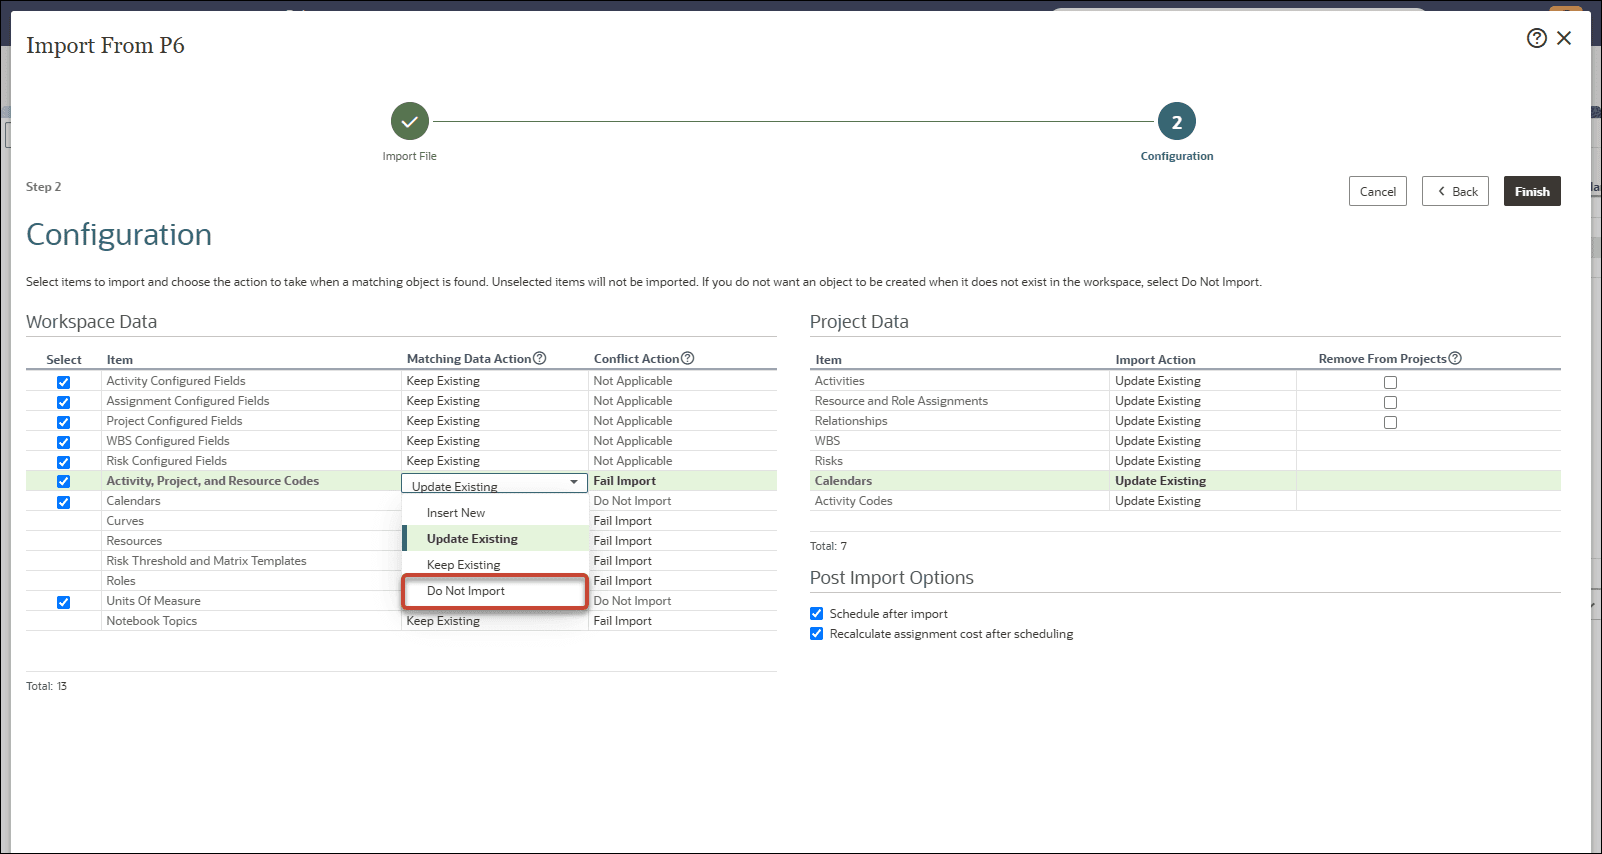Open Conflict Action for Activity, Project, and Resource Codes
Screen dimensions: 1602x854
683,481
